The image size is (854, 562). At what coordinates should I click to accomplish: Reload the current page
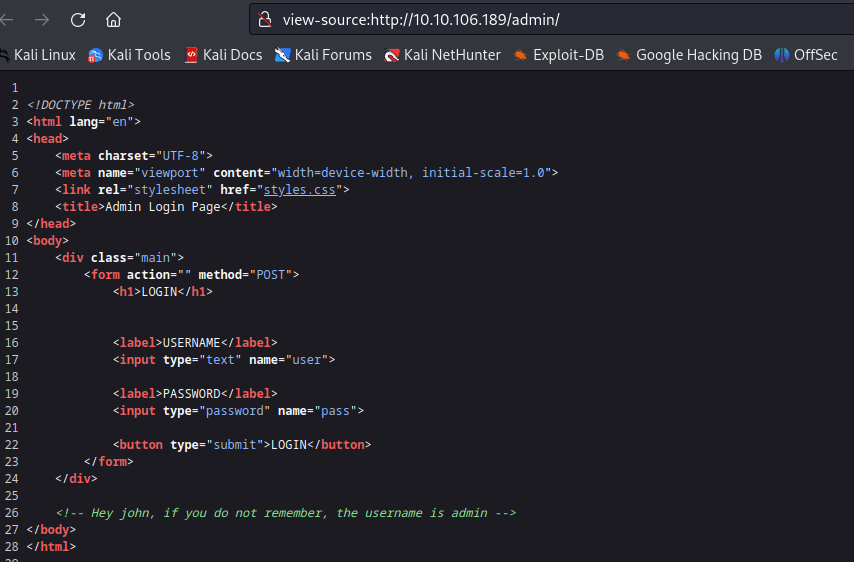point(78,19)
